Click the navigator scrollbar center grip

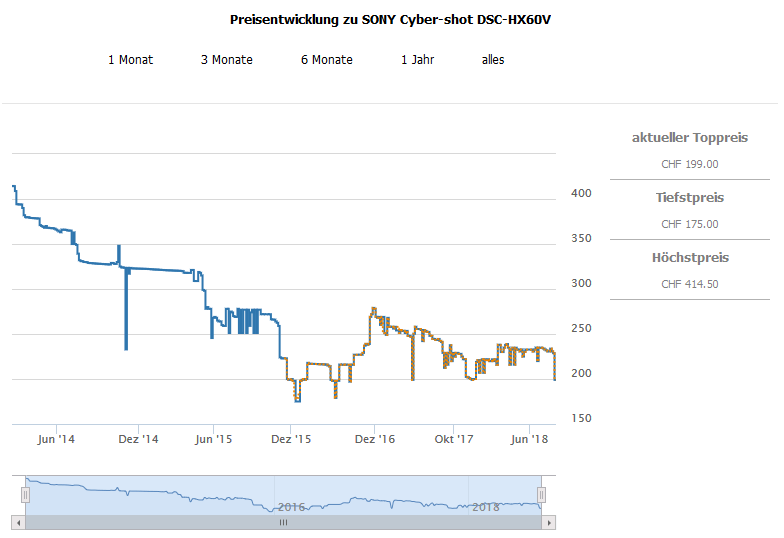pyautogui.click(x=283, y=522)
